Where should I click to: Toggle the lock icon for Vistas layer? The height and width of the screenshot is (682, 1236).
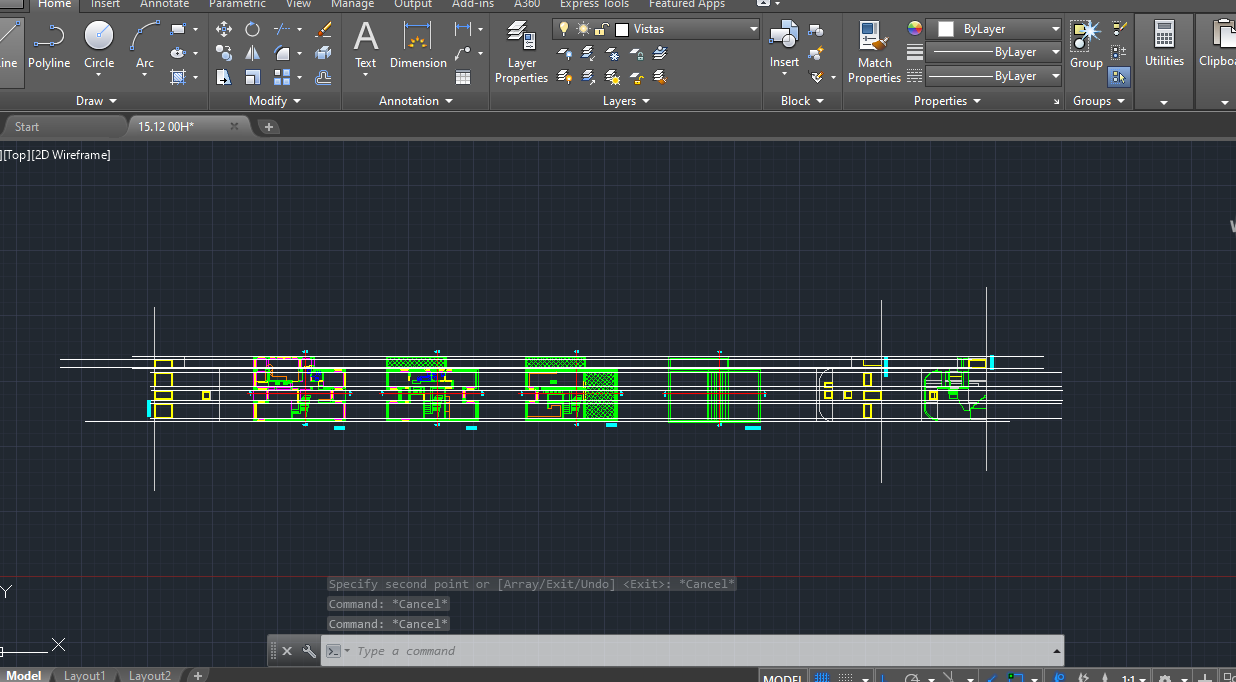(x=601, y=29)
